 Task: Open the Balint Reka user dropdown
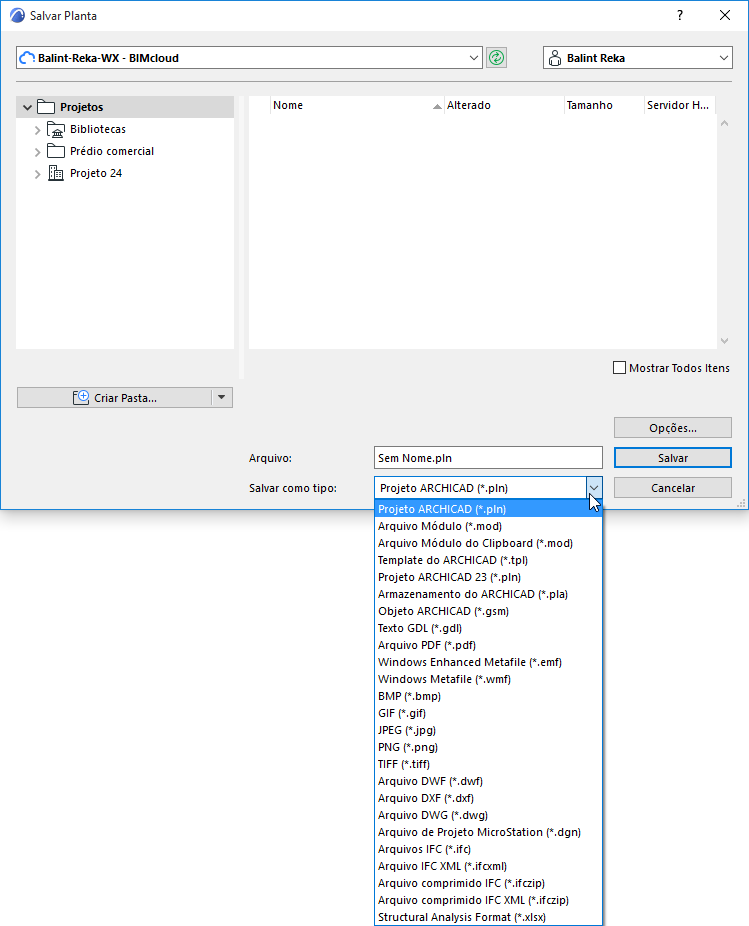tap(724, 58)
